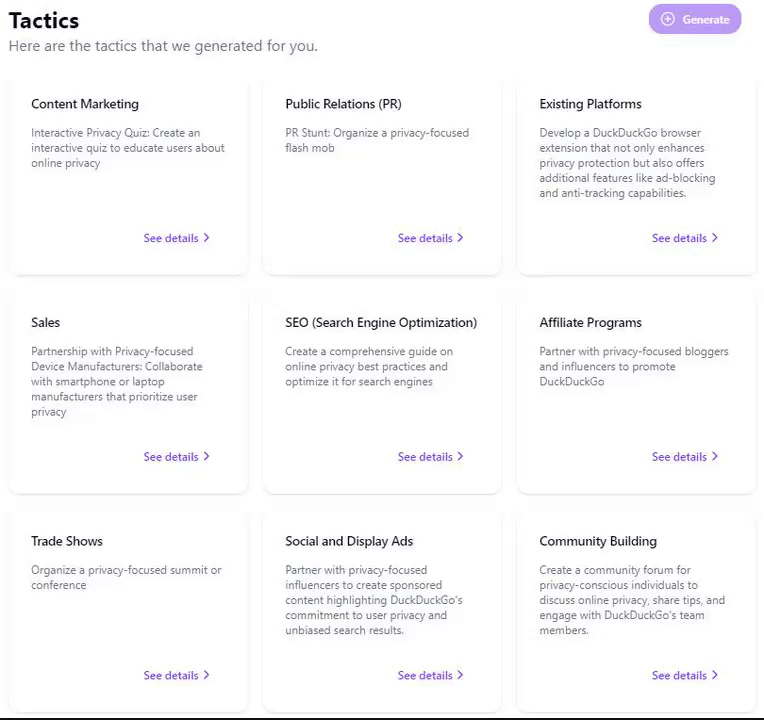Select the Community Building card title
The height and width of the screenshot is (720, 764).
(x=598, y=541)
